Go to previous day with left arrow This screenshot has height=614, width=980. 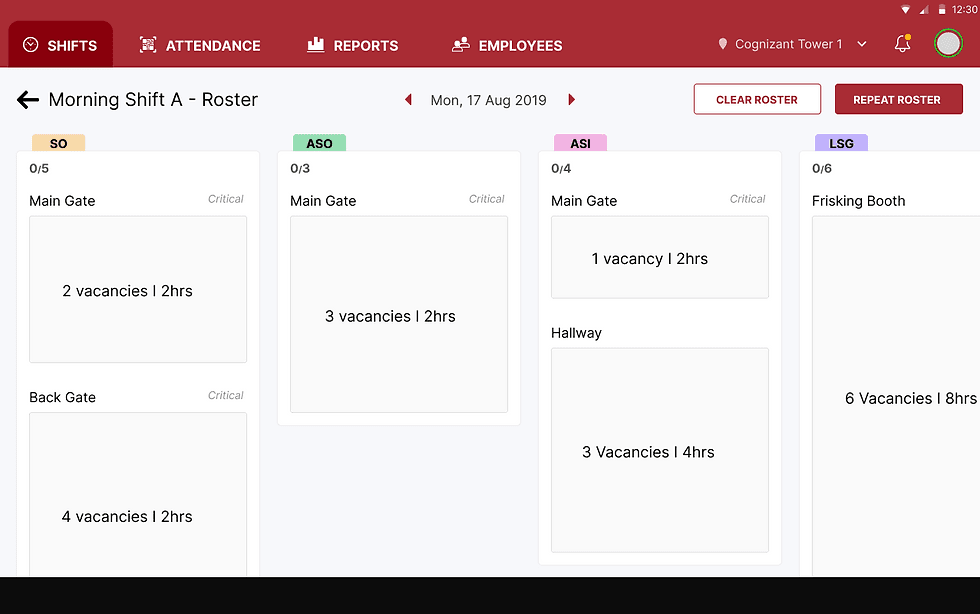(x=408, y=99)
